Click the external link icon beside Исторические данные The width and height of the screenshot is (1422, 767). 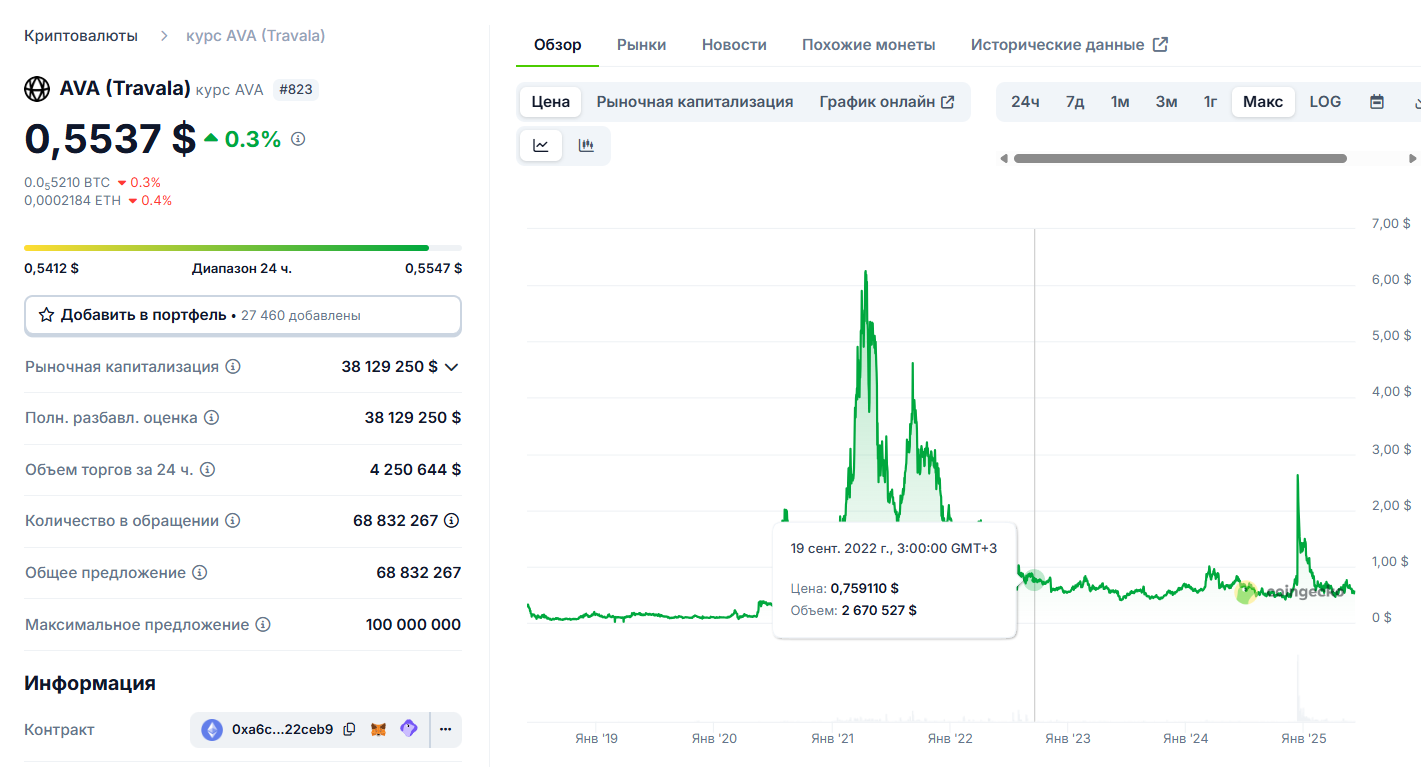point(1160,45)
